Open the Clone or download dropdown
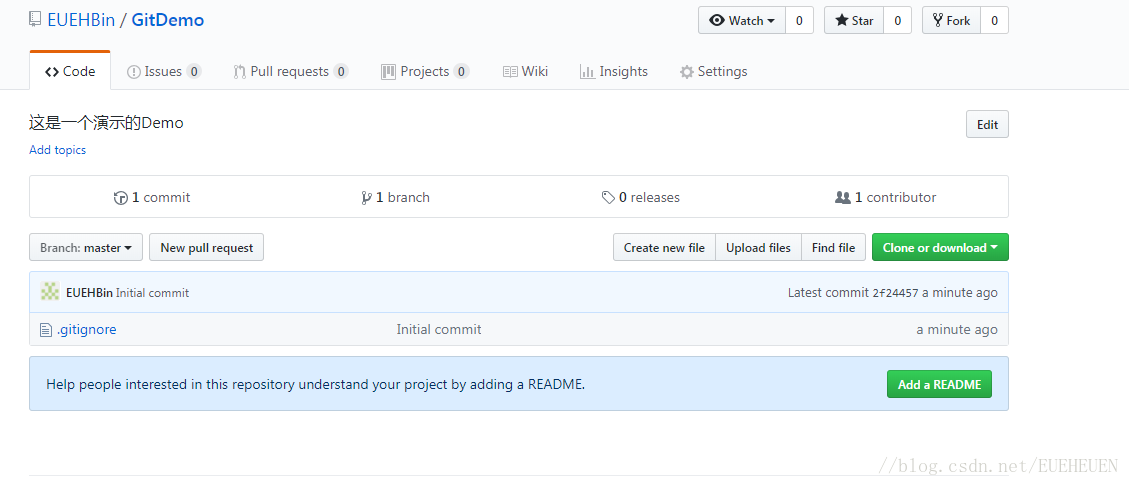1129x486 pixels. pyautogui.click(x=940, y=248)
